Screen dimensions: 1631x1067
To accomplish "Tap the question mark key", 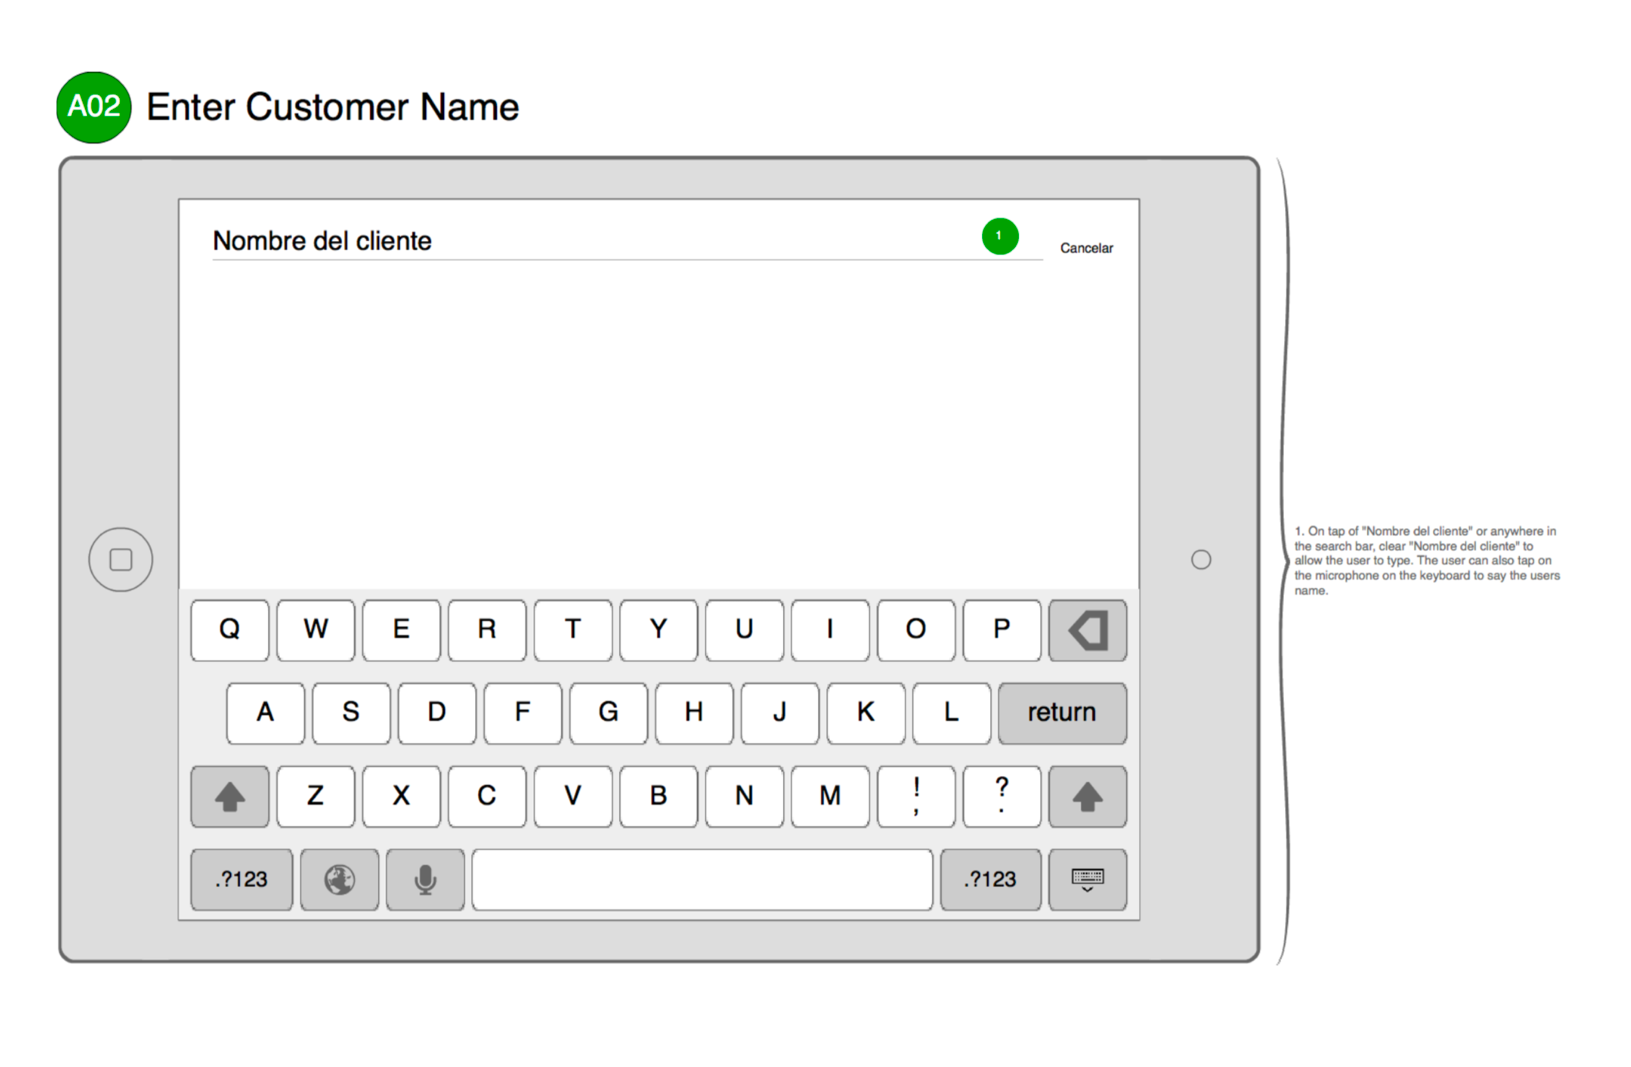I will (x=1001, y=797).
